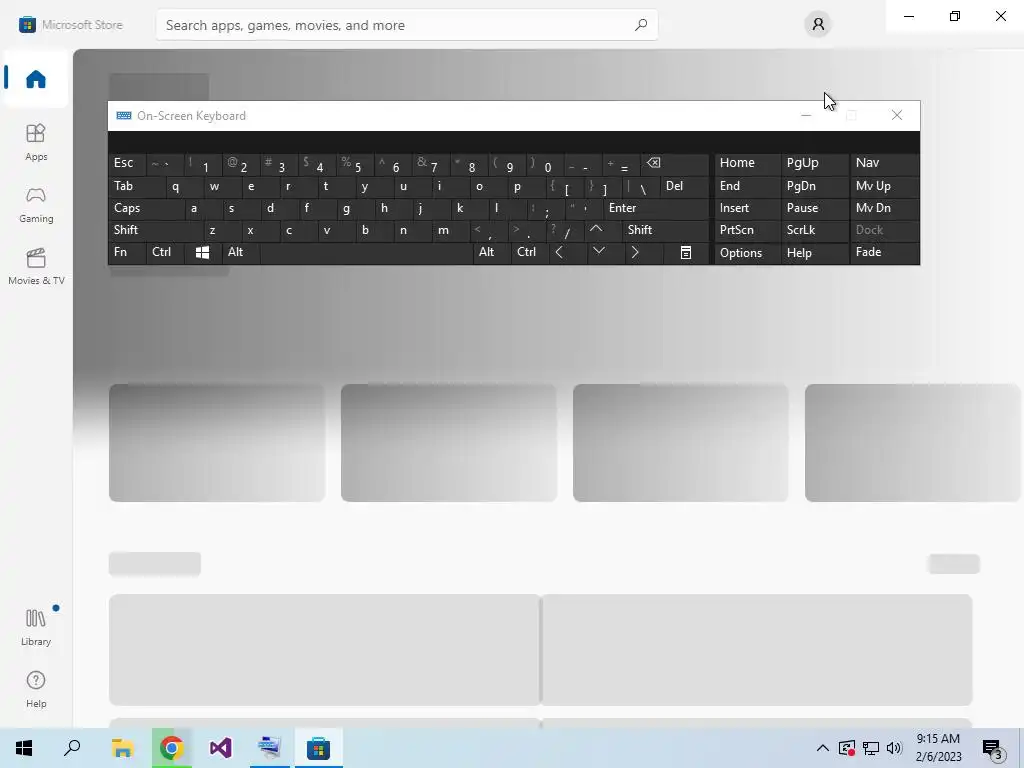The height and width of the screenshot is (768, 1024).
Task: Open the Windows Start menu
Action: click(24, 748)
